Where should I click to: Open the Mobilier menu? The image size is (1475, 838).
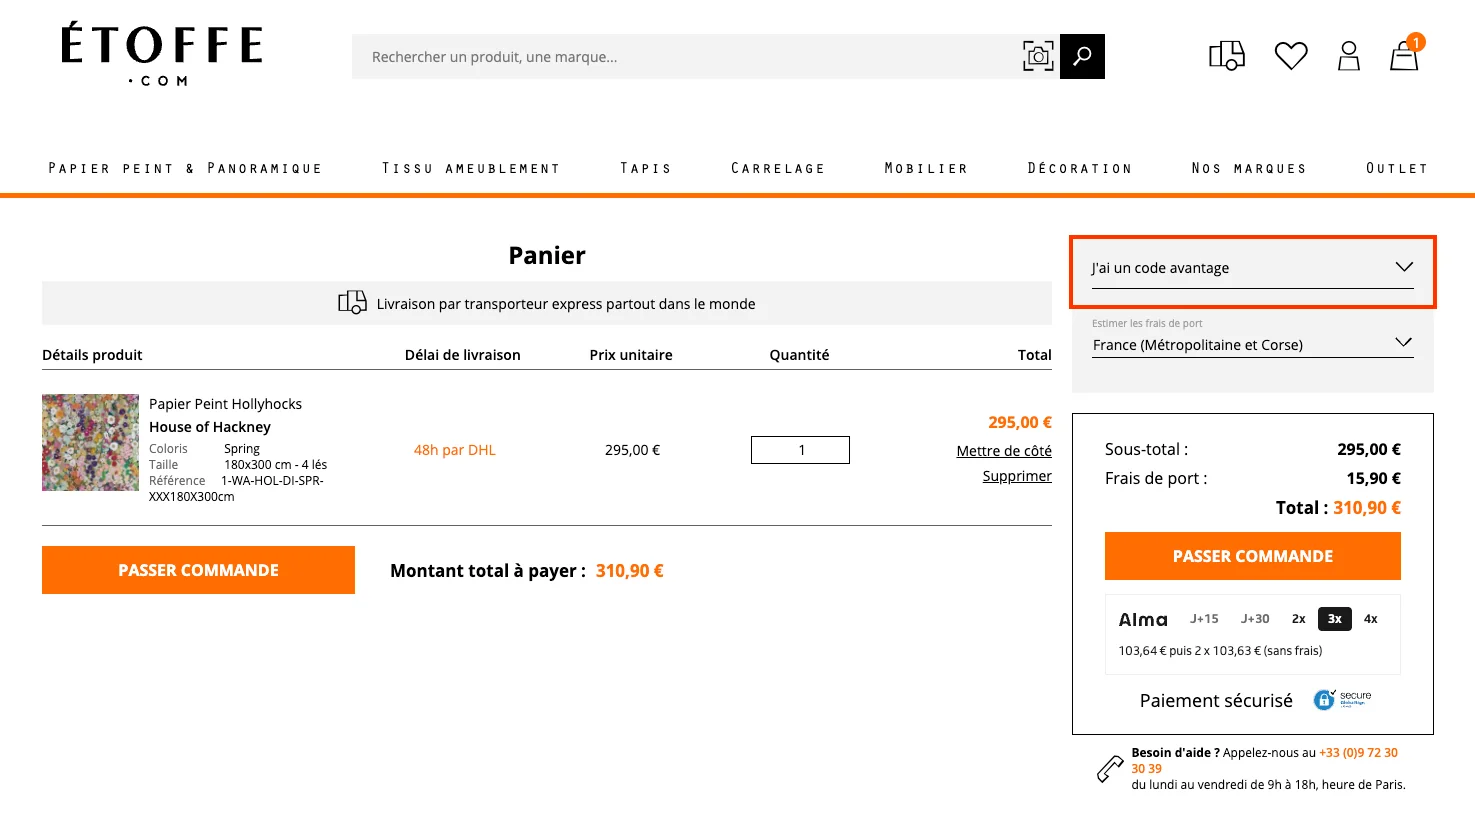(x=926, y=168)
